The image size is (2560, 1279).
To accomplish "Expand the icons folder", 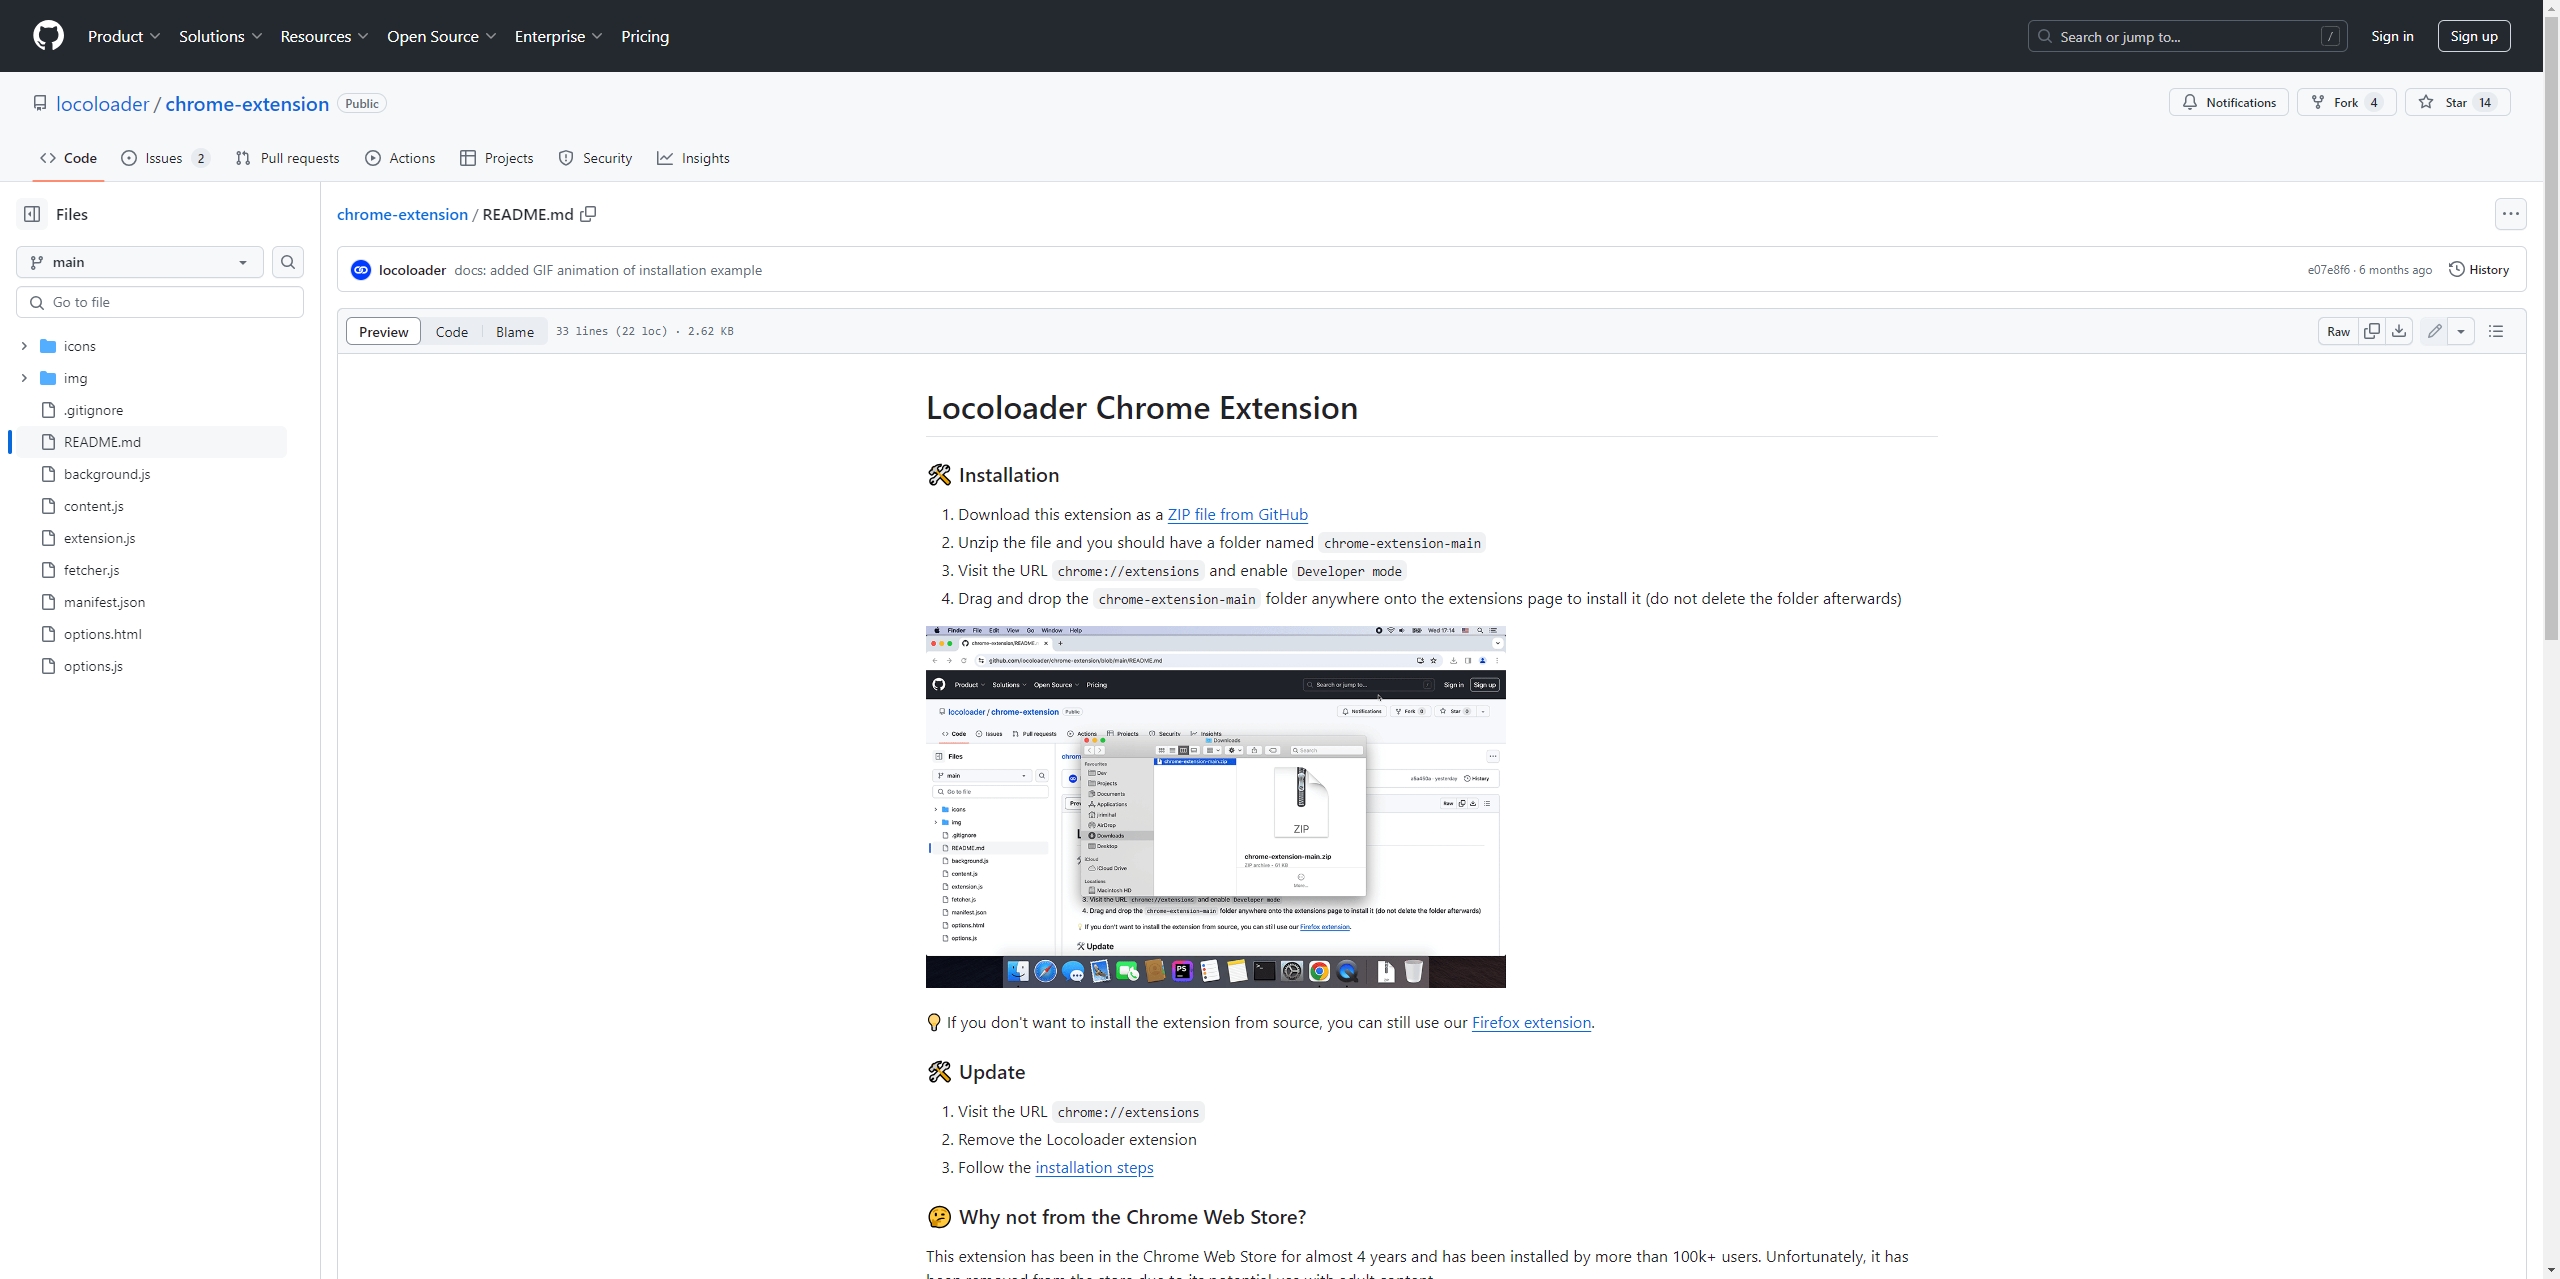I will pyautogui.click(x=24, y=346).
